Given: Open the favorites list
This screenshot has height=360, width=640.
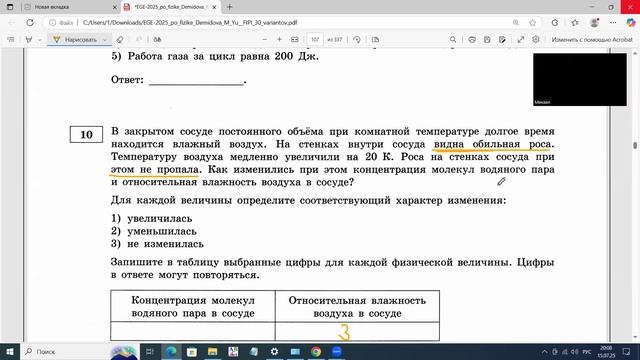Looking at the screenshot, I should tap(575, 23).
